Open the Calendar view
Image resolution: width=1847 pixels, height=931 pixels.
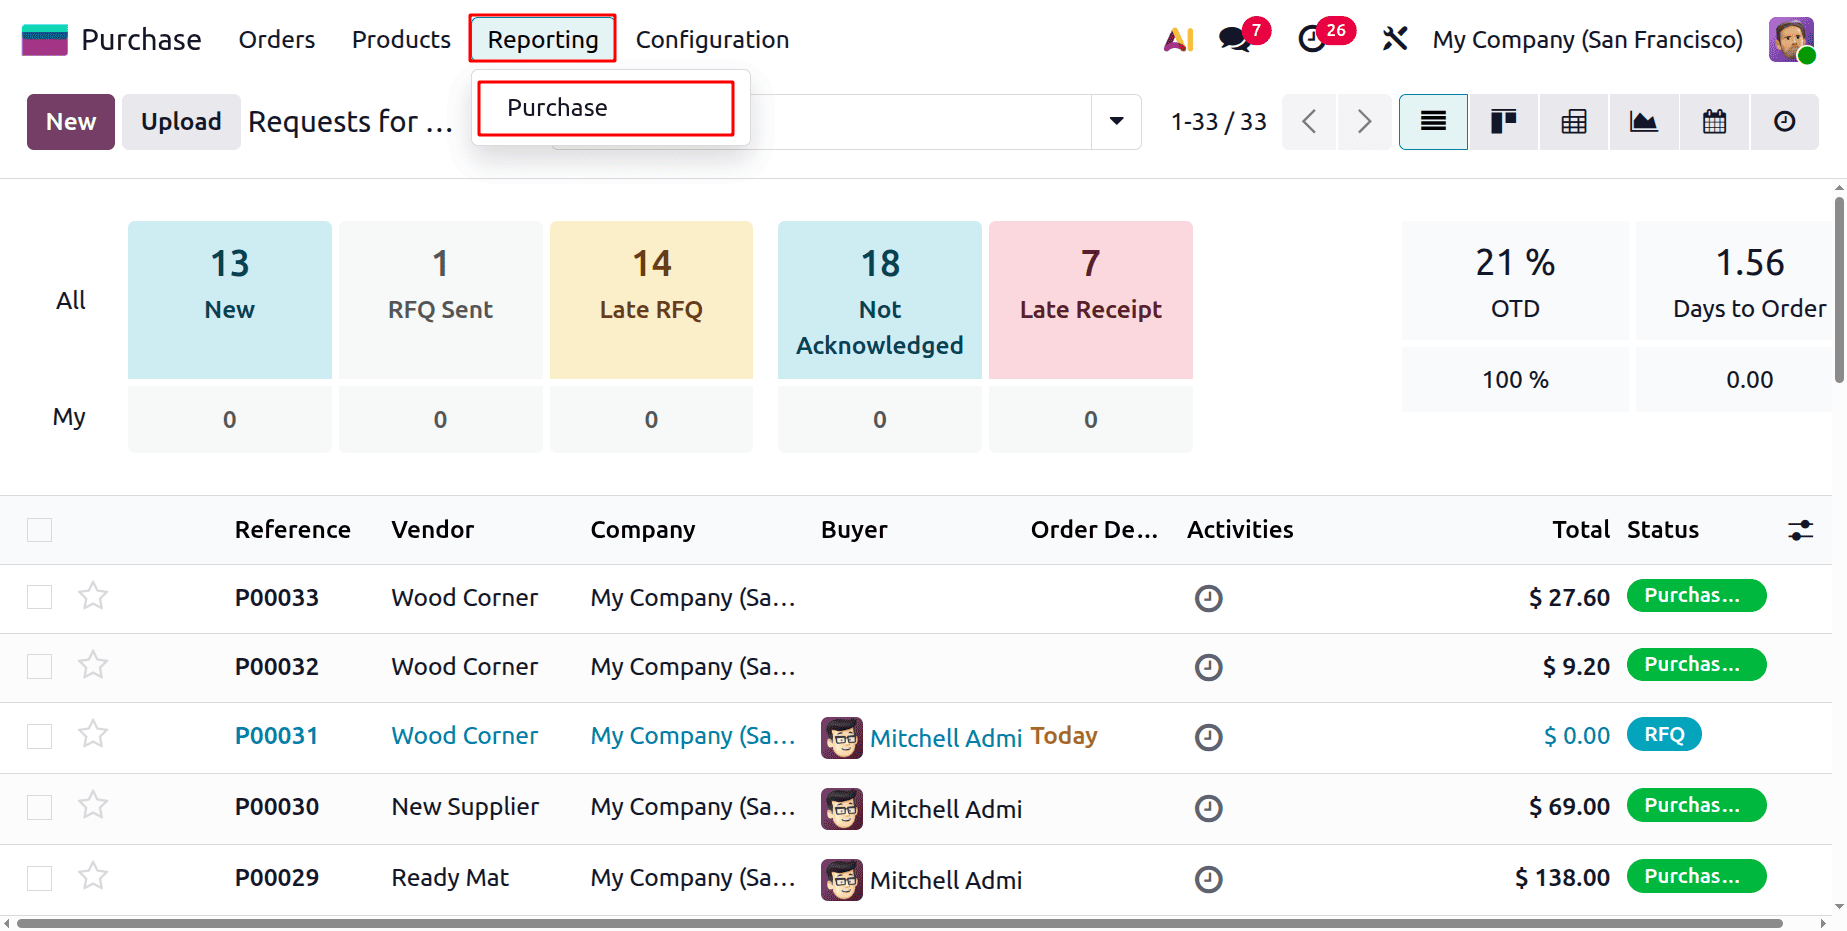(1712, 121)
